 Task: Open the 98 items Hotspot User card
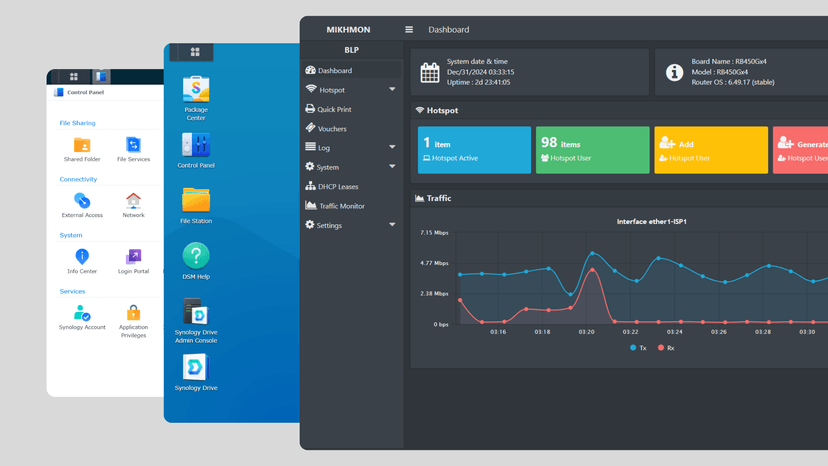[592, 150]
